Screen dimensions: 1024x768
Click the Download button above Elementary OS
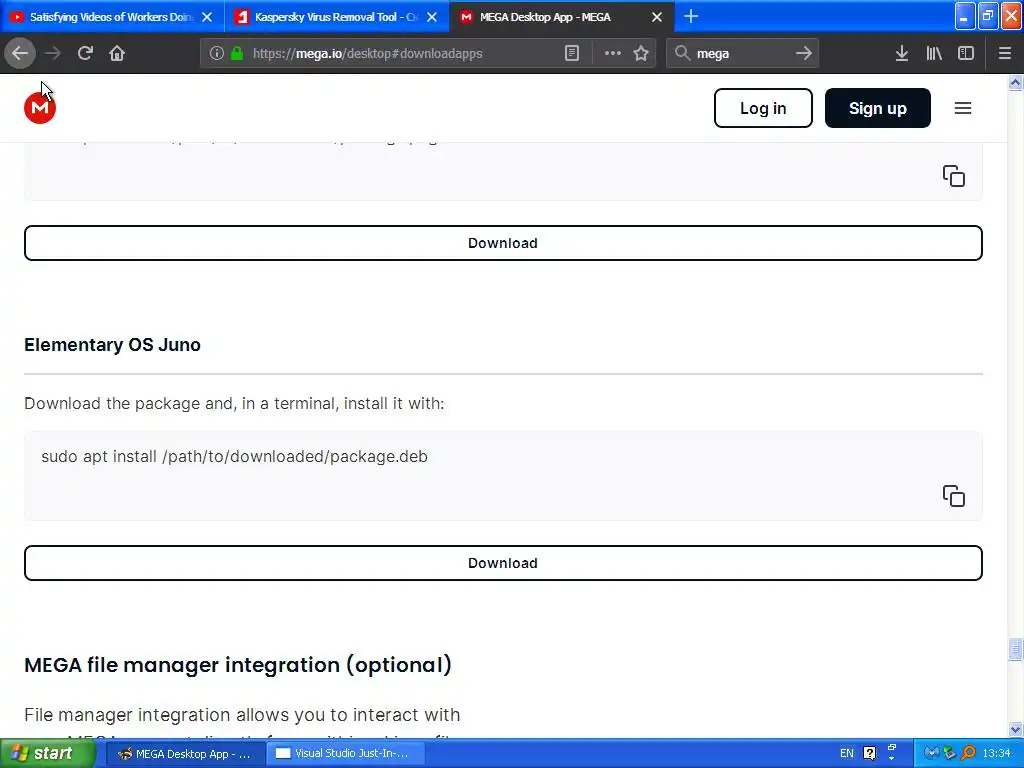click(x=503, y=243)
